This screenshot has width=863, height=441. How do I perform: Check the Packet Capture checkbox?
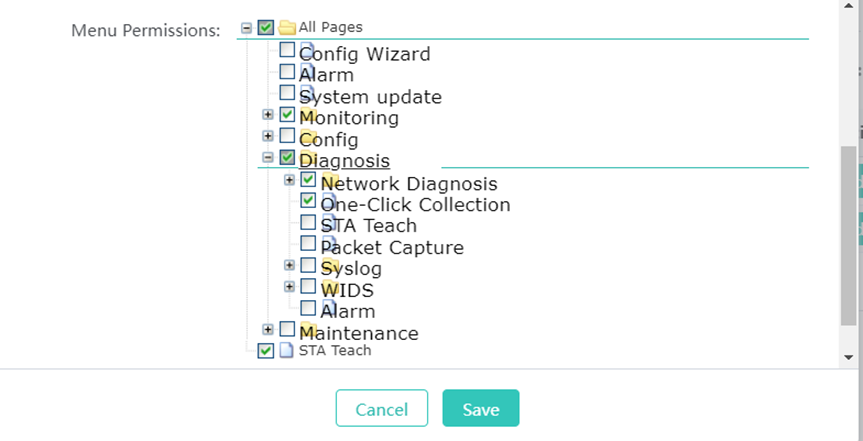pyautogui.click(x=308, y=243)
